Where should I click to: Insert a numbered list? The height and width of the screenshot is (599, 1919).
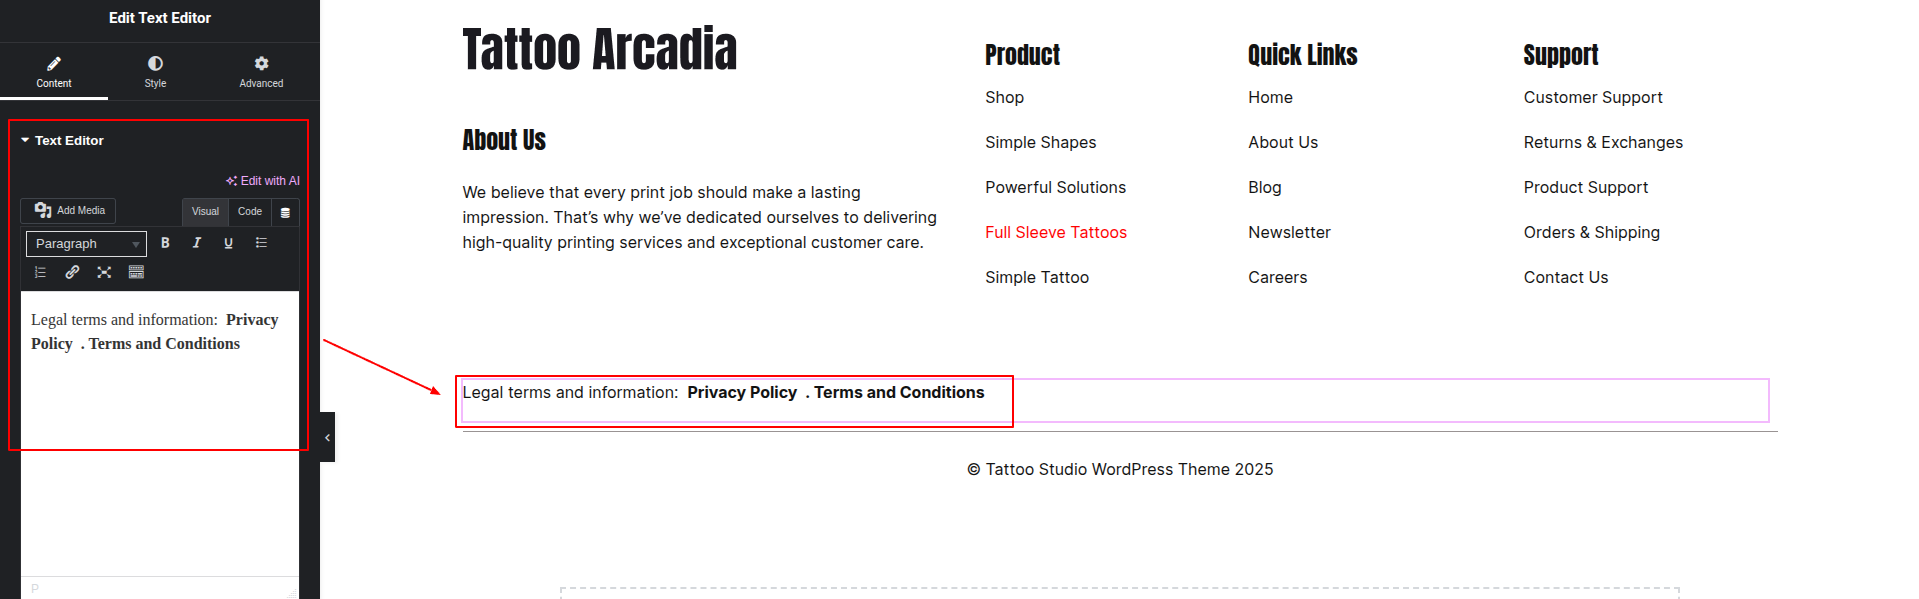click(41, 272)
